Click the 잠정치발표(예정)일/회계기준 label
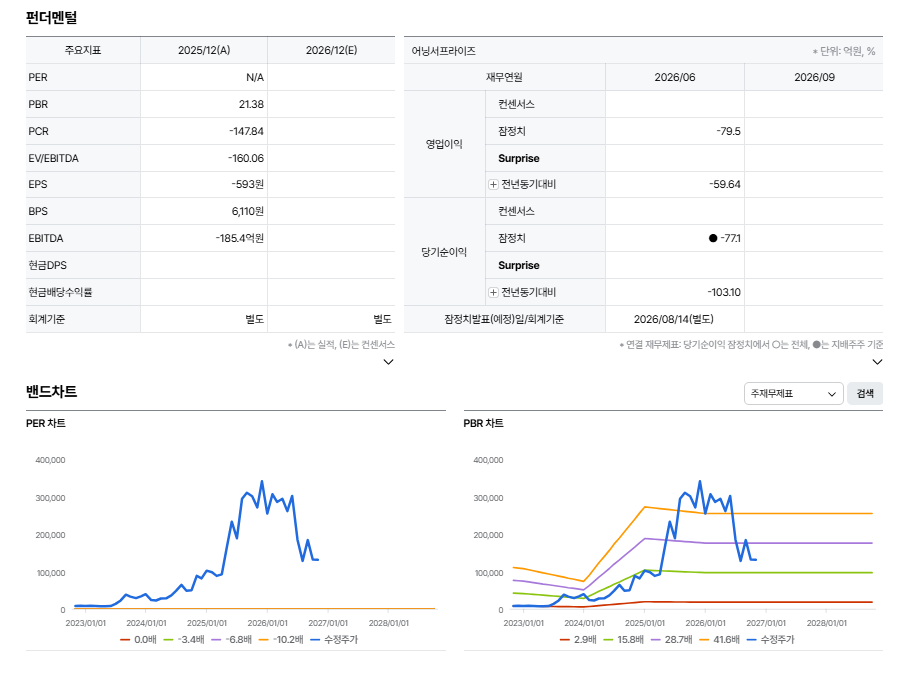 (504, 320)
